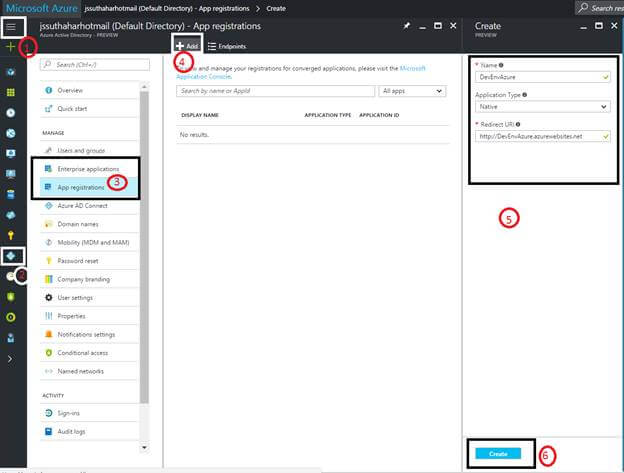Image resolution: width=624 pixels, height=473 pixels.
Task: Click the green plus New resource icon
Action: pos(10,47)
